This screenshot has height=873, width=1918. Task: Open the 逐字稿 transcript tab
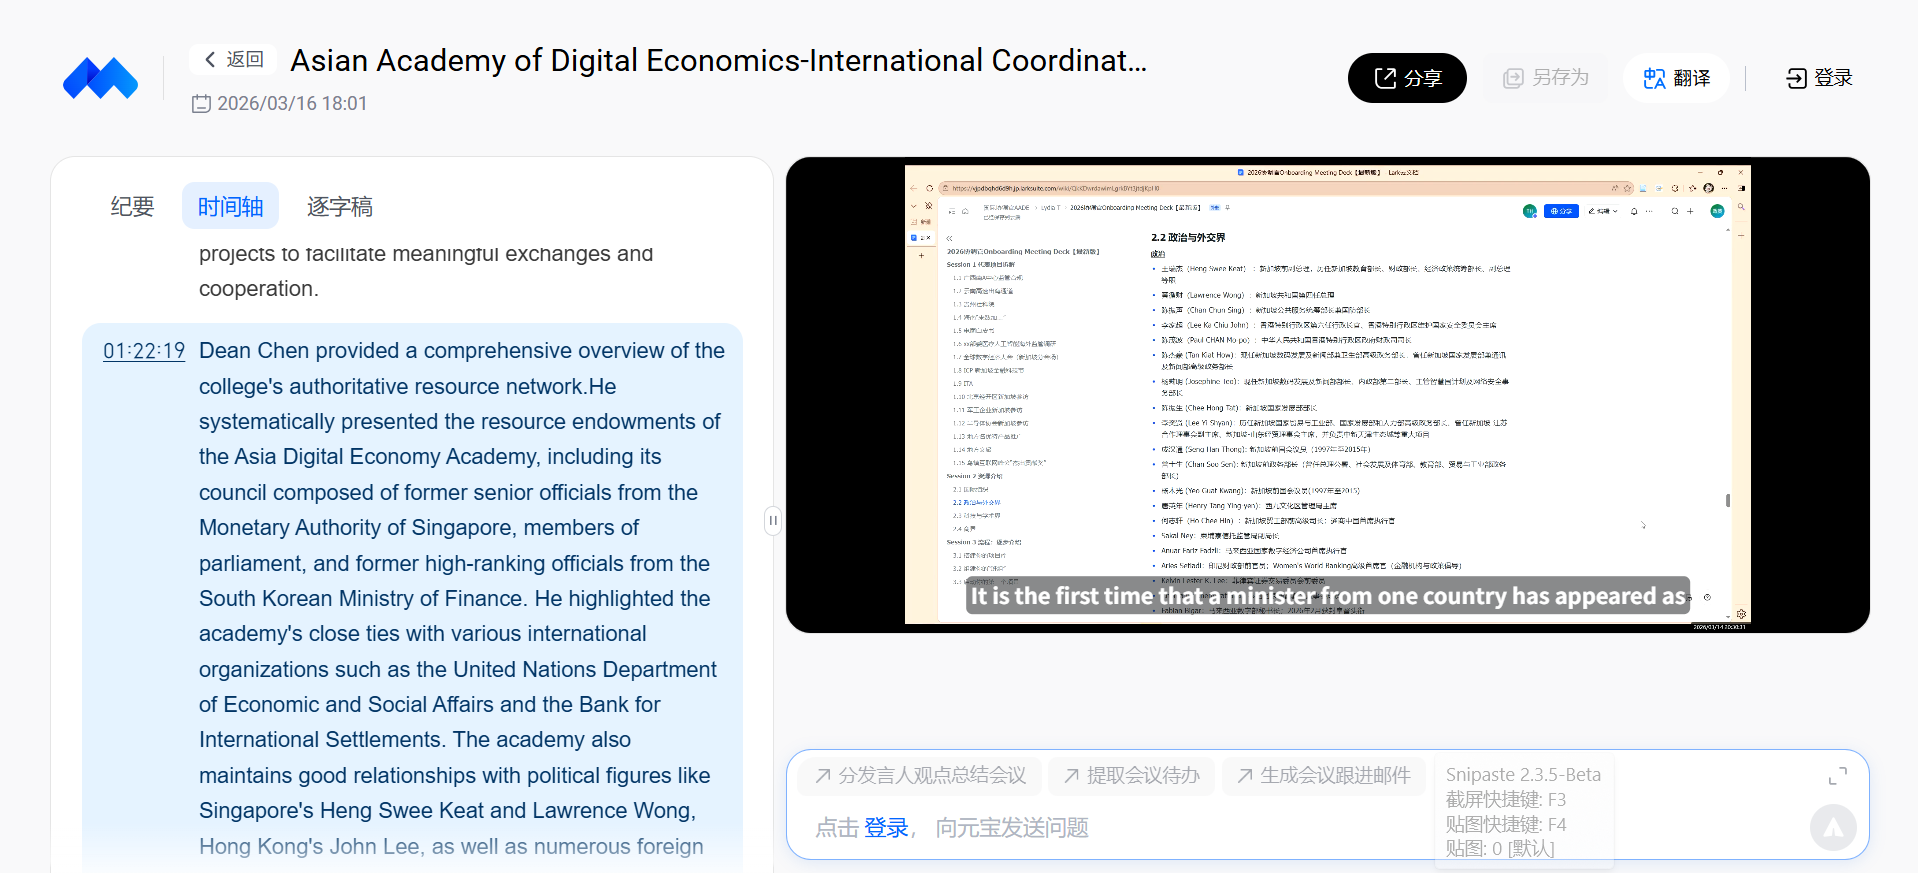(339, 206)
